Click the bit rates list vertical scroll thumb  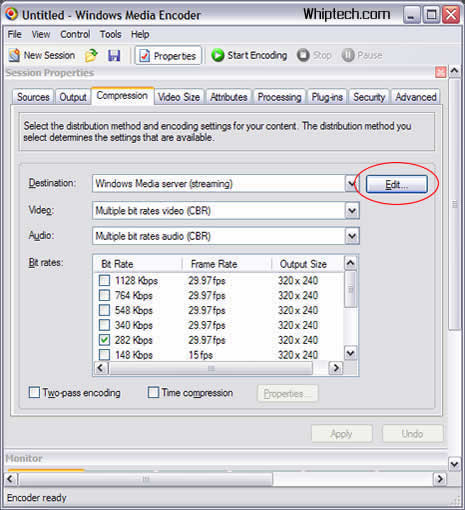point(350,289)
